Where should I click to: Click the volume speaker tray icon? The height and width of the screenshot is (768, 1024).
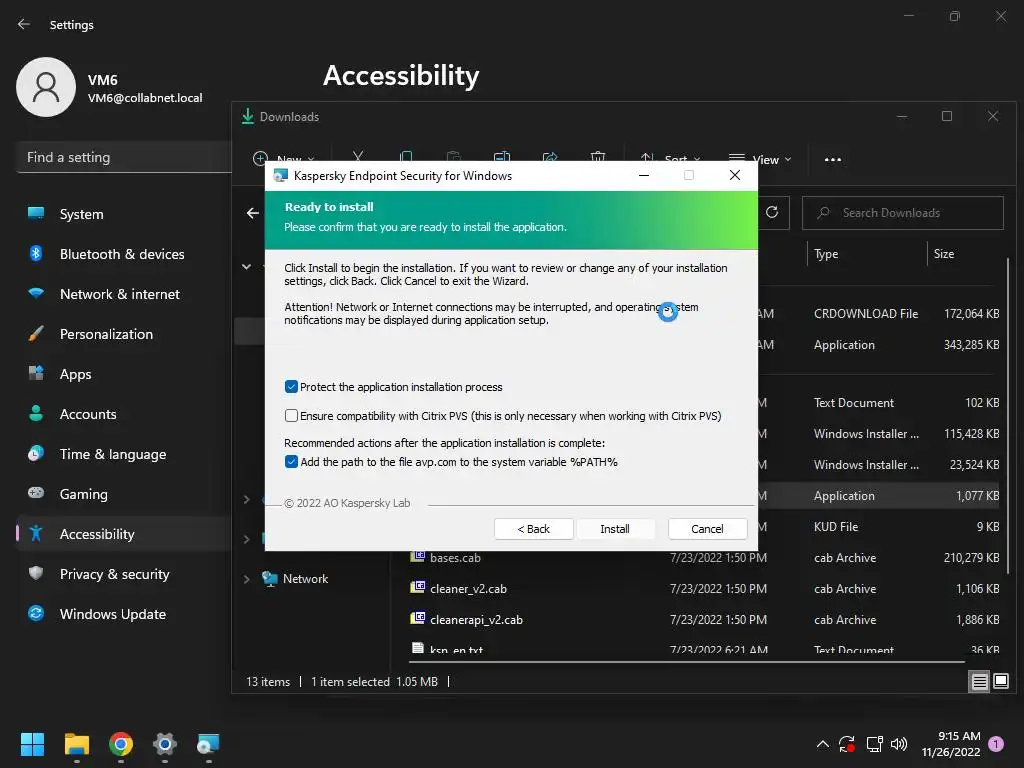click(899, 744)
